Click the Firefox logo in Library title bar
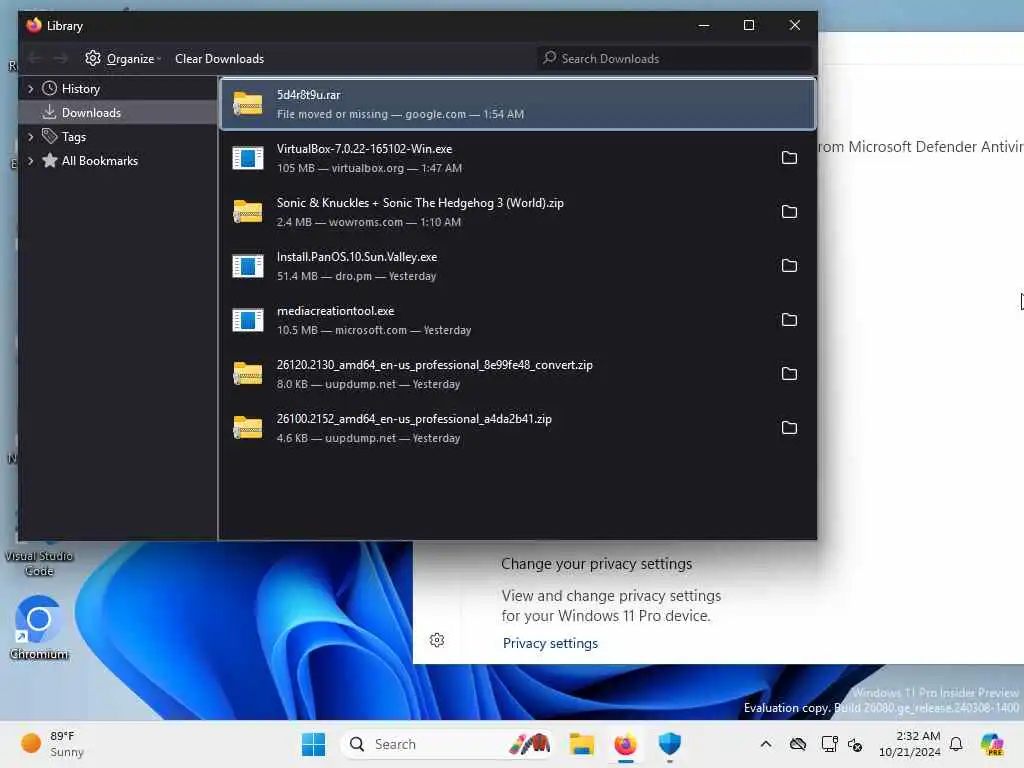The image size is (1024, 768). (33, 25)
